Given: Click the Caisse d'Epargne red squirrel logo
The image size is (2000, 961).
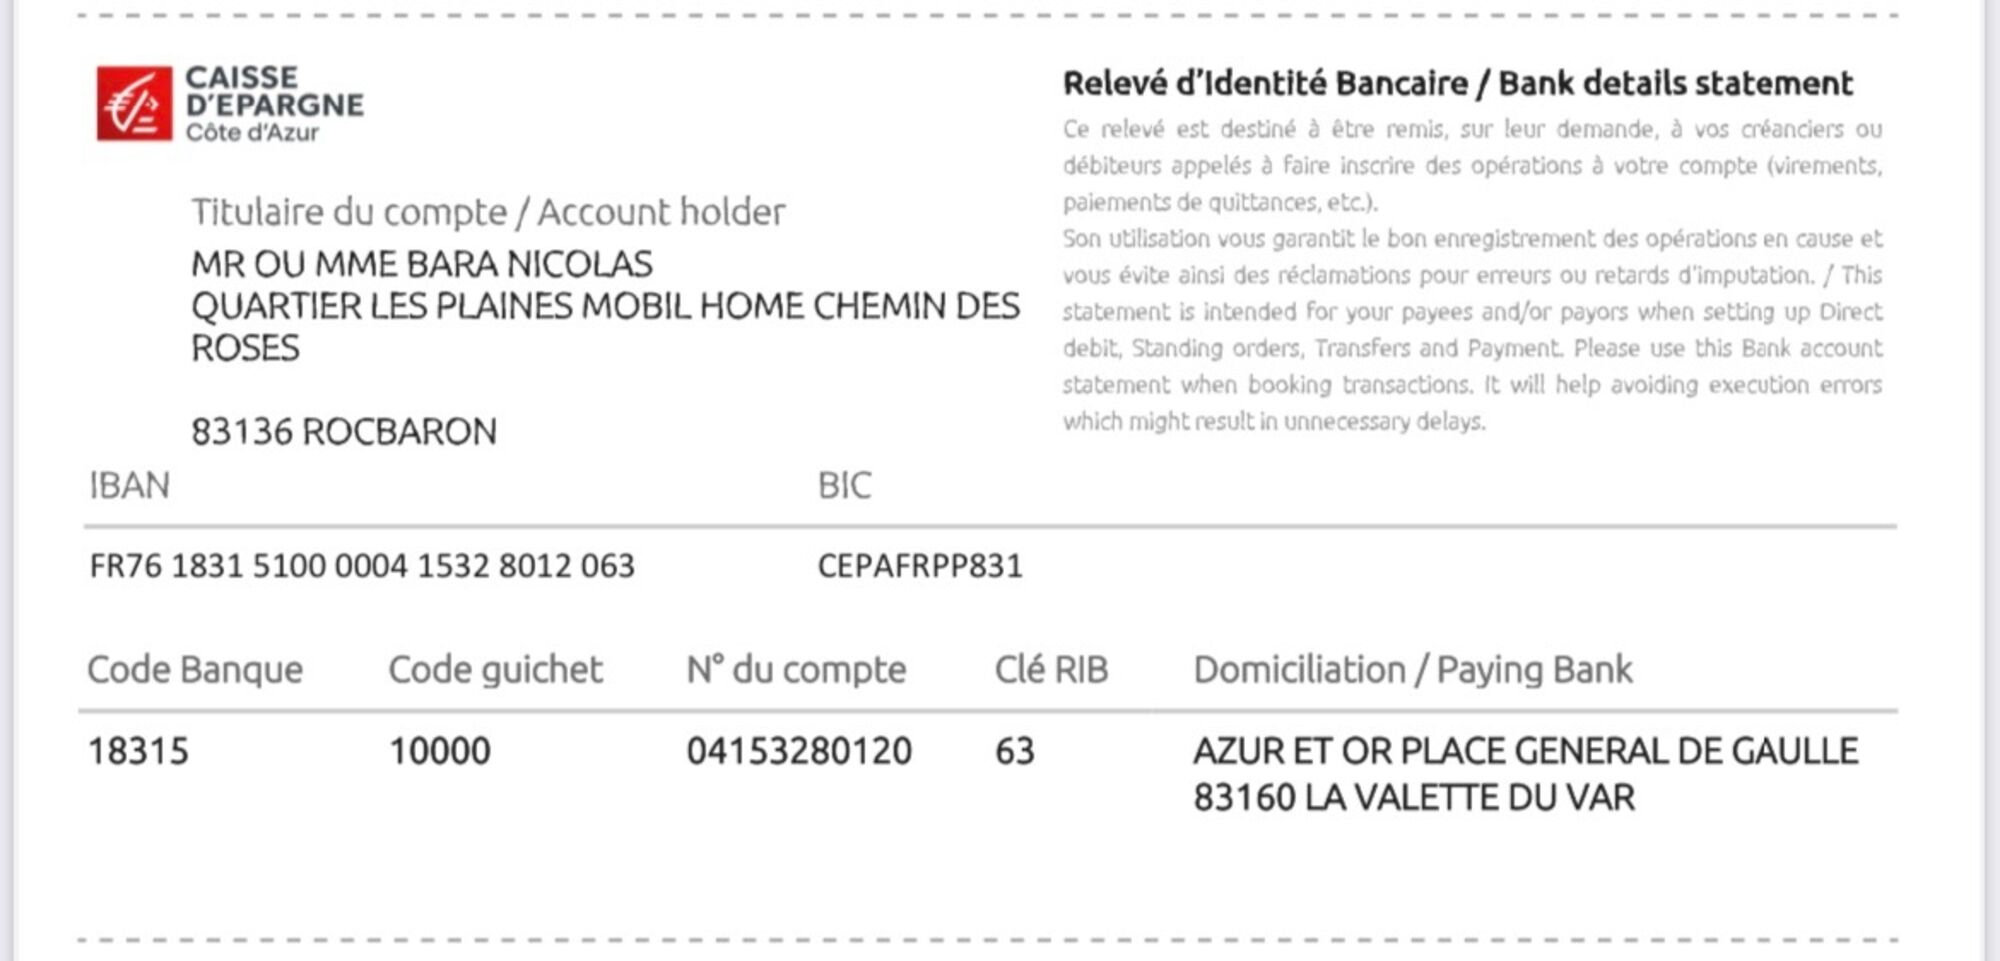Looking at the screenshot, I should [x=134, y=104].
